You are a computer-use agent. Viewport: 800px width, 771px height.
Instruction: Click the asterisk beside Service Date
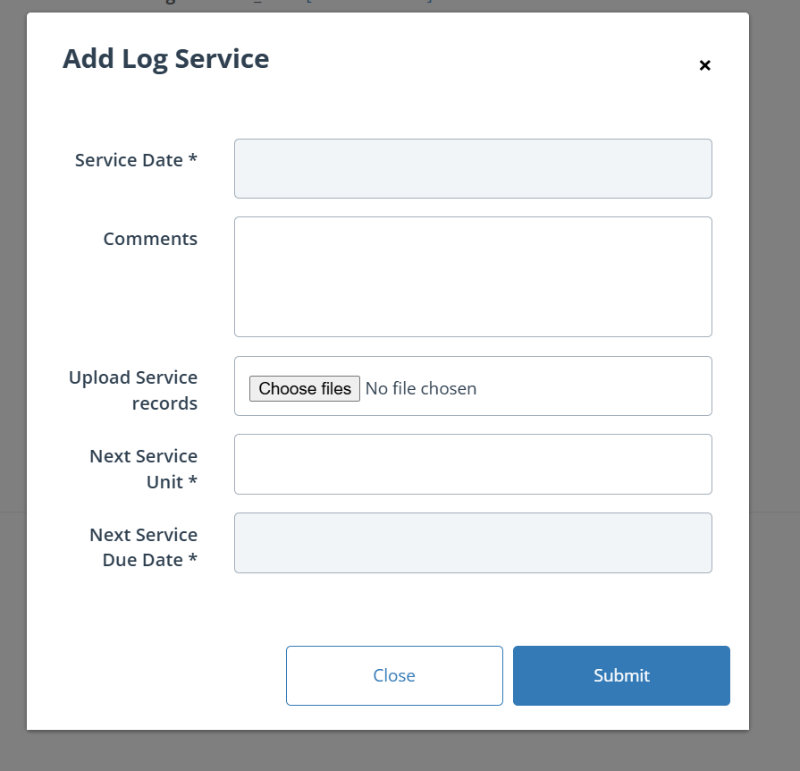(x=193, y=160)
